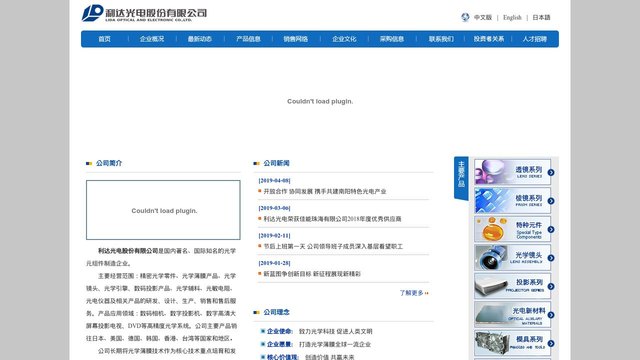Click arrow icon next to 光电新材料
This screenshot has width=640, height=360.
pos(551,315)
